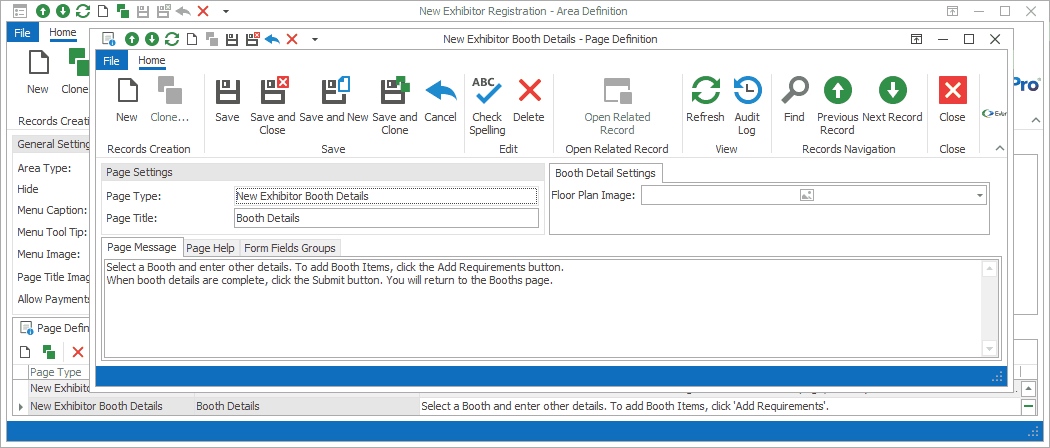This screenshot has width=1050, height=448.
Task: Click New in Area Definition window ribbon
Action: [x=38, y=72]
